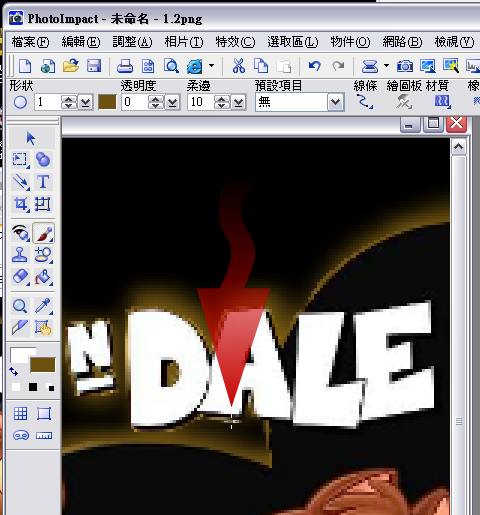Viewport: 480px width, 515px height.
Task: Open Print Preview magnifier icon
Action: pos(171,66)
